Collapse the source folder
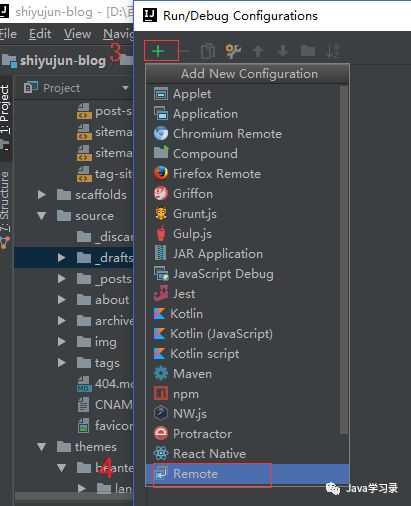411x506 pixels. pyautogui.click(x=42, y=216)
